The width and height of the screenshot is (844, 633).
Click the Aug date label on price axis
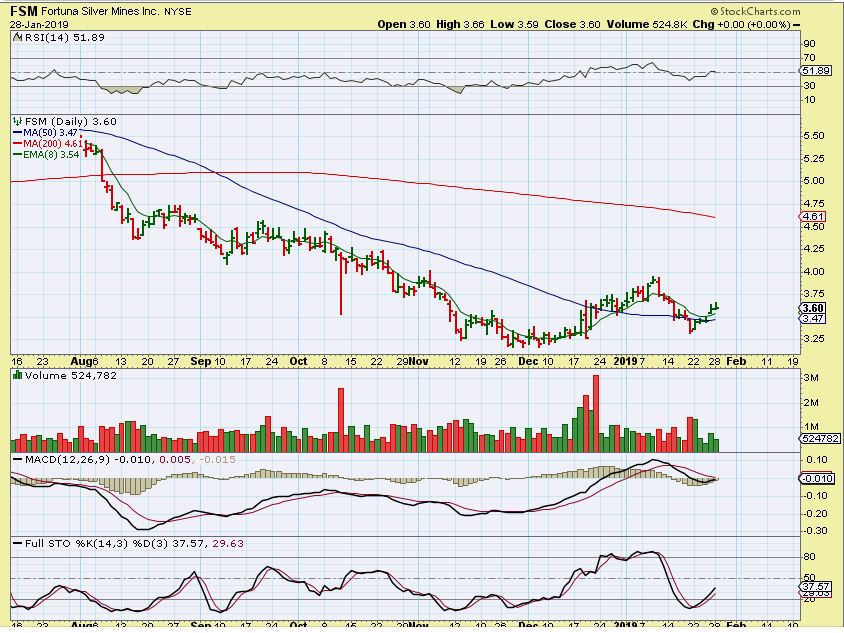[81, 361]
